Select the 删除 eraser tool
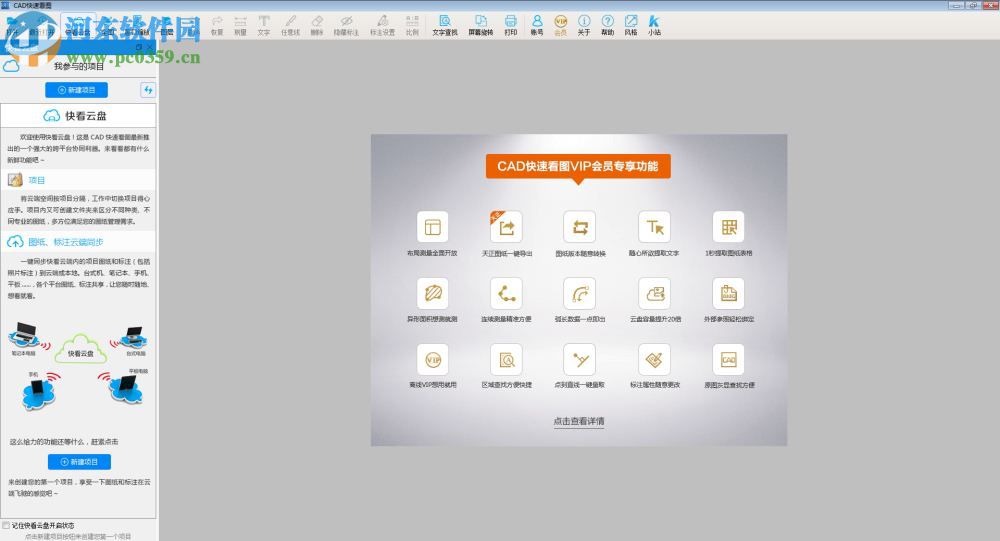1000x541 pixels. pos(317,26)
